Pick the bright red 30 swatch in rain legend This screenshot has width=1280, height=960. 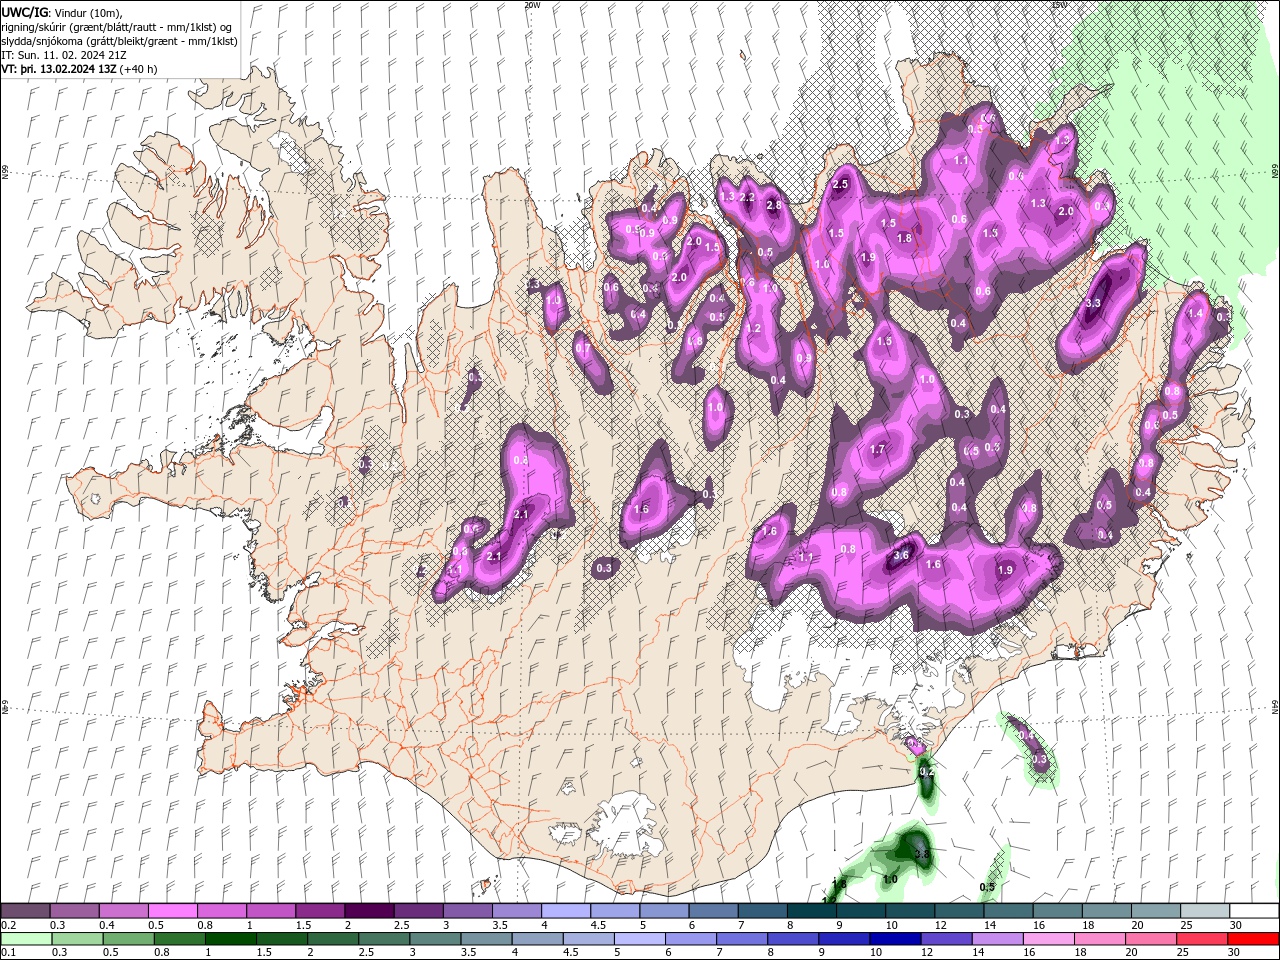click(1253, 939)
